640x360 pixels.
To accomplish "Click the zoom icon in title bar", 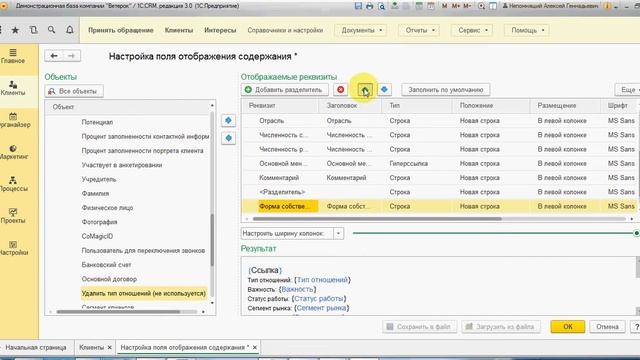I will 481,6.
